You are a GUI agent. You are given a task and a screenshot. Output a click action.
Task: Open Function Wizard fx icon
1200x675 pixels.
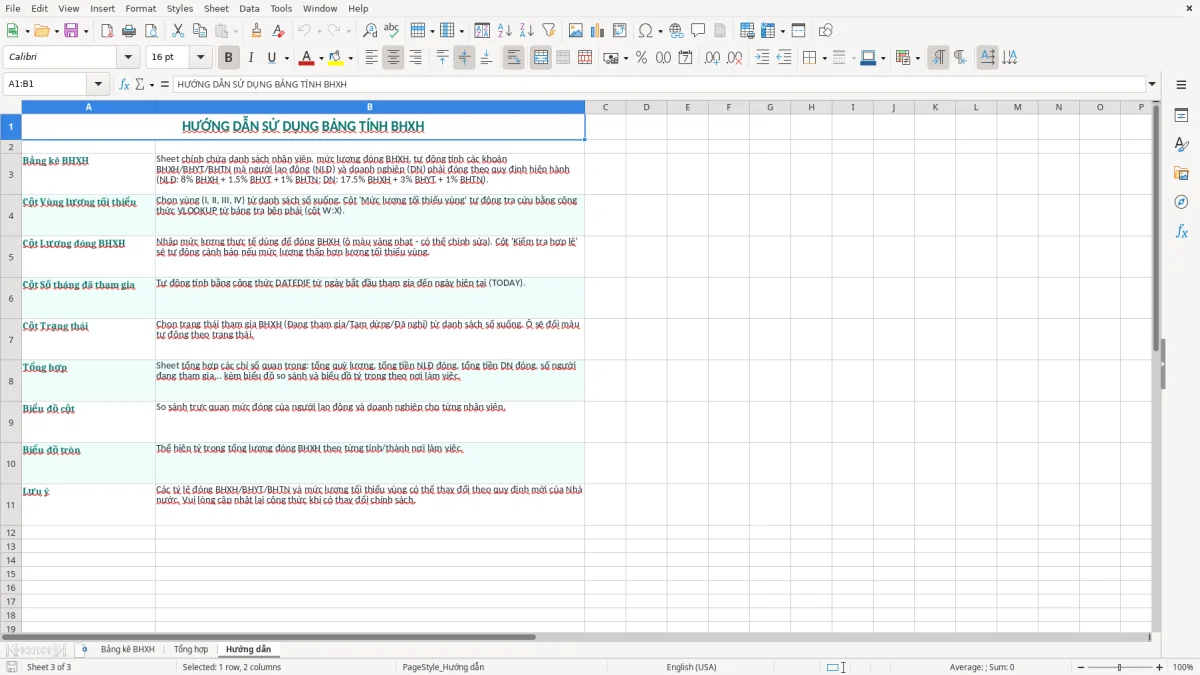125,84
